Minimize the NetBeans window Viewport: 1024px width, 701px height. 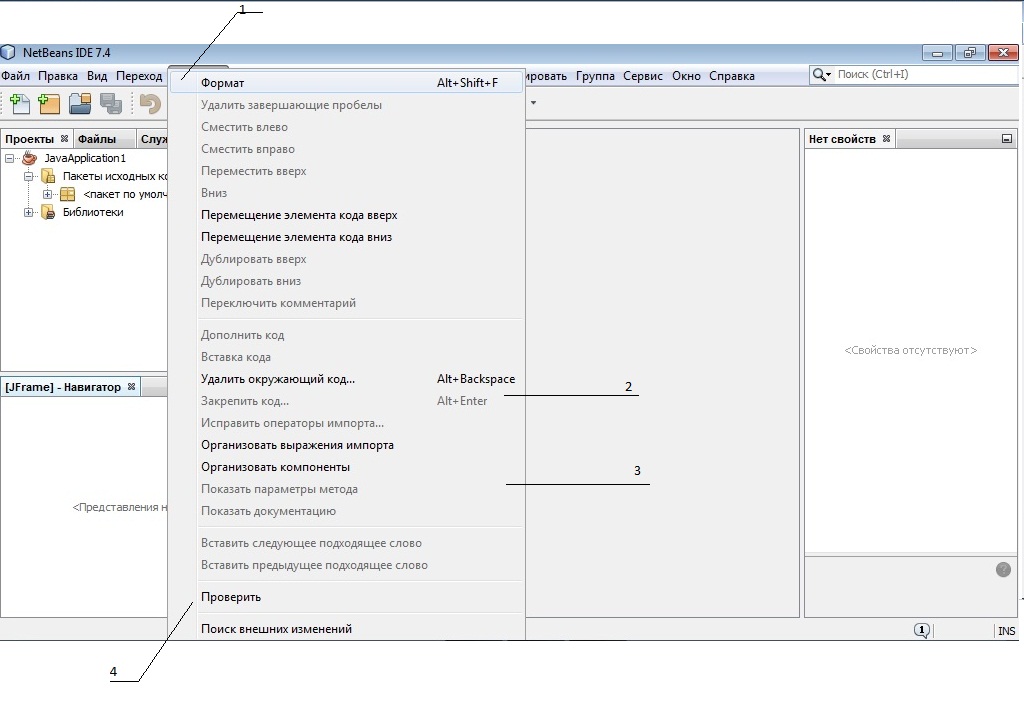coord(938,53)
